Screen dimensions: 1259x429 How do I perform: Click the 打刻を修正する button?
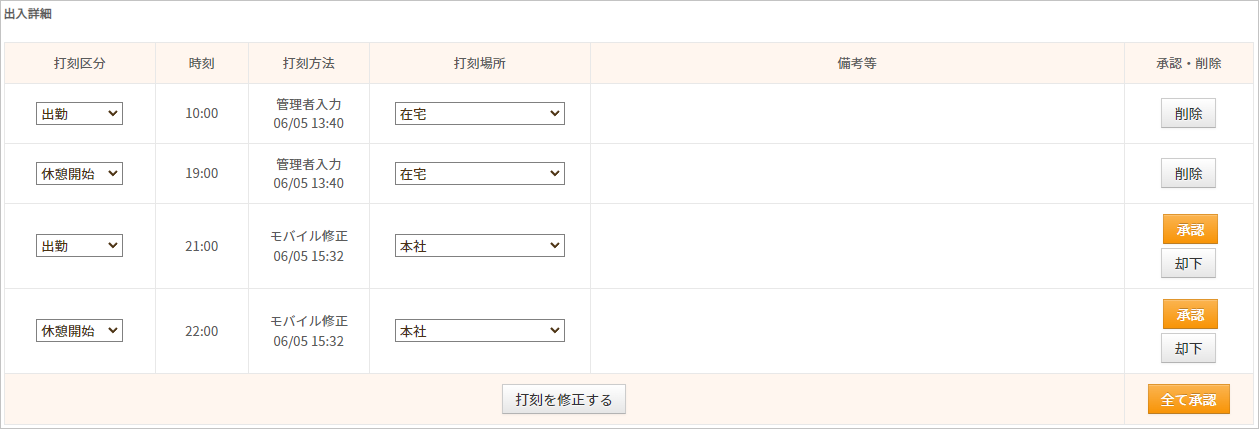click(564, 399)
